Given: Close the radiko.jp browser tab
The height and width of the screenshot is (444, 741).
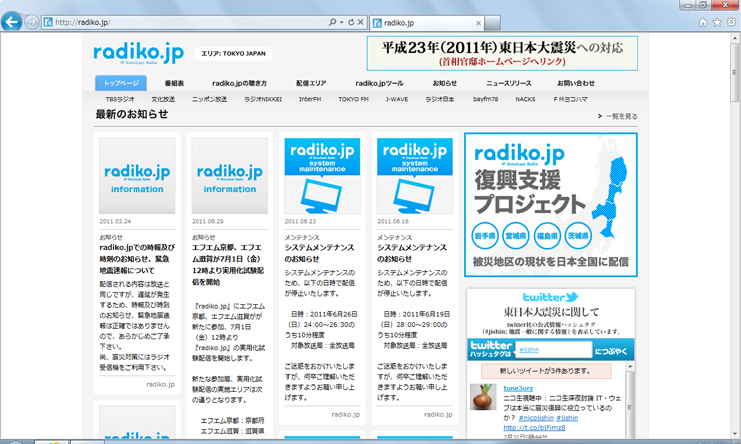Looking at the screenshot, I should [x=478, y=23].
